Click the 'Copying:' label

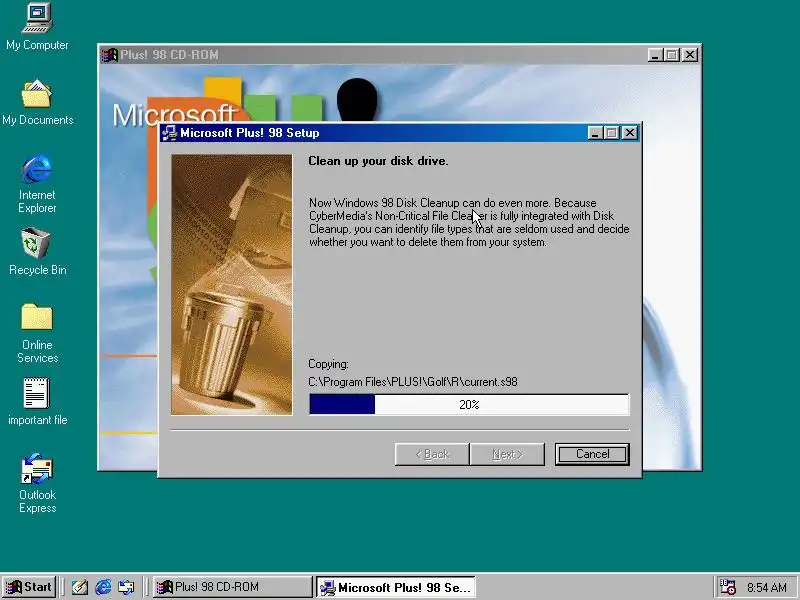(x=328, y=364)
